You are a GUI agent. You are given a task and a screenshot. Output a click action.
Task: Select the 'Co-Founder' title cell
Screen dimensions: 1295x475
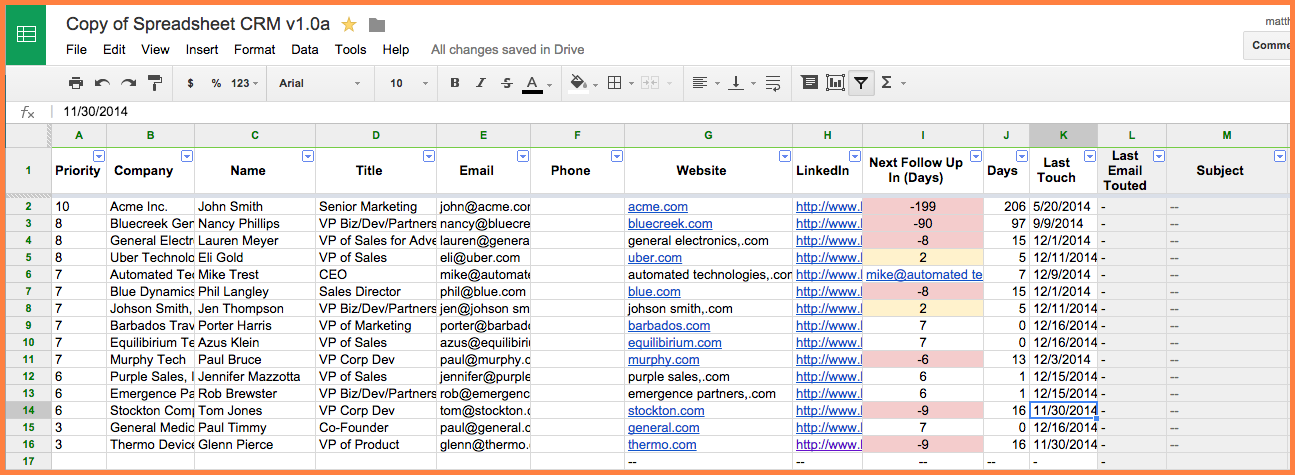(x=376, y=427)
